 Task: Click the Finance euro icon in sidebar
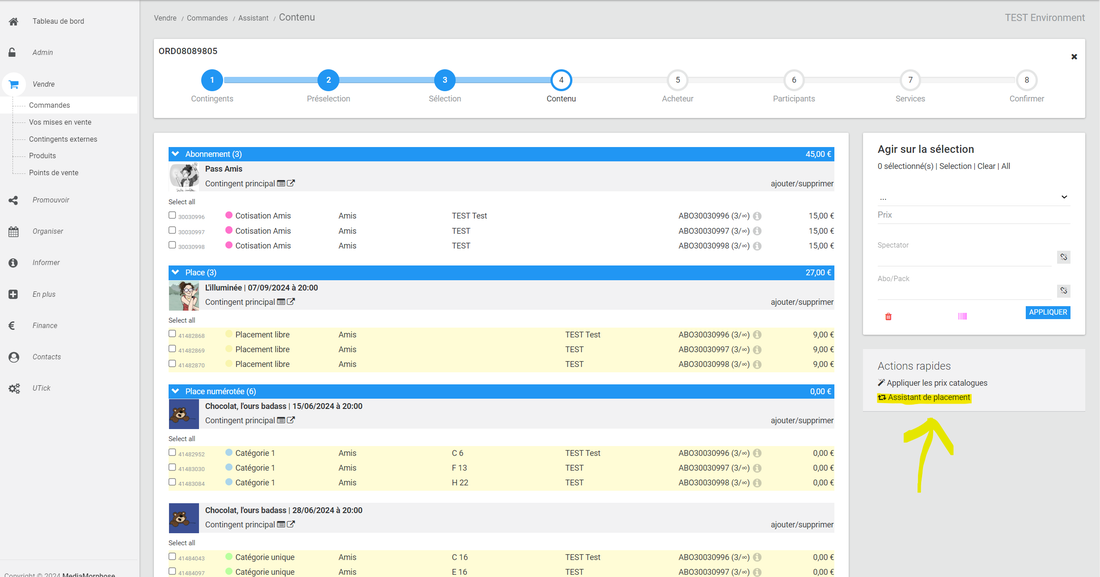pyautogui.click(x=13, y=325)
